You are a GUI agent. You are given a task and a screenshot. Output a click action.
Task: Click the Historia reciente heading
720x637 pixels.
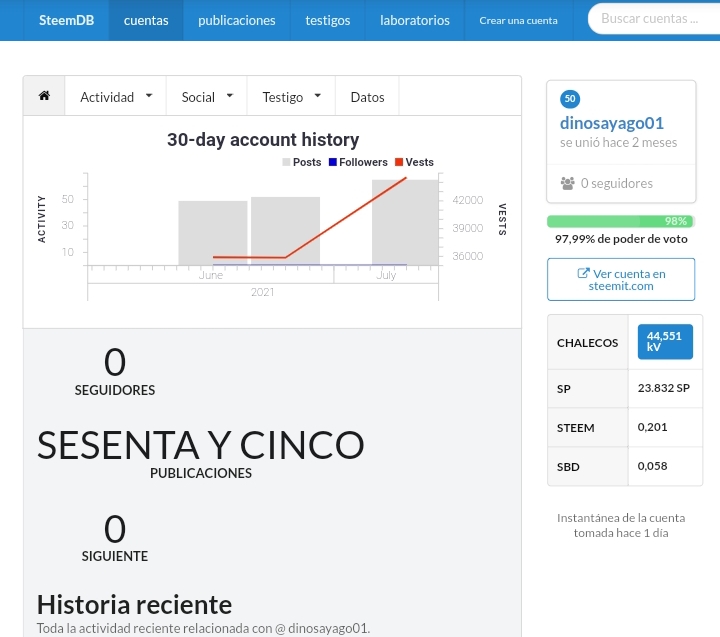[135, 604]
